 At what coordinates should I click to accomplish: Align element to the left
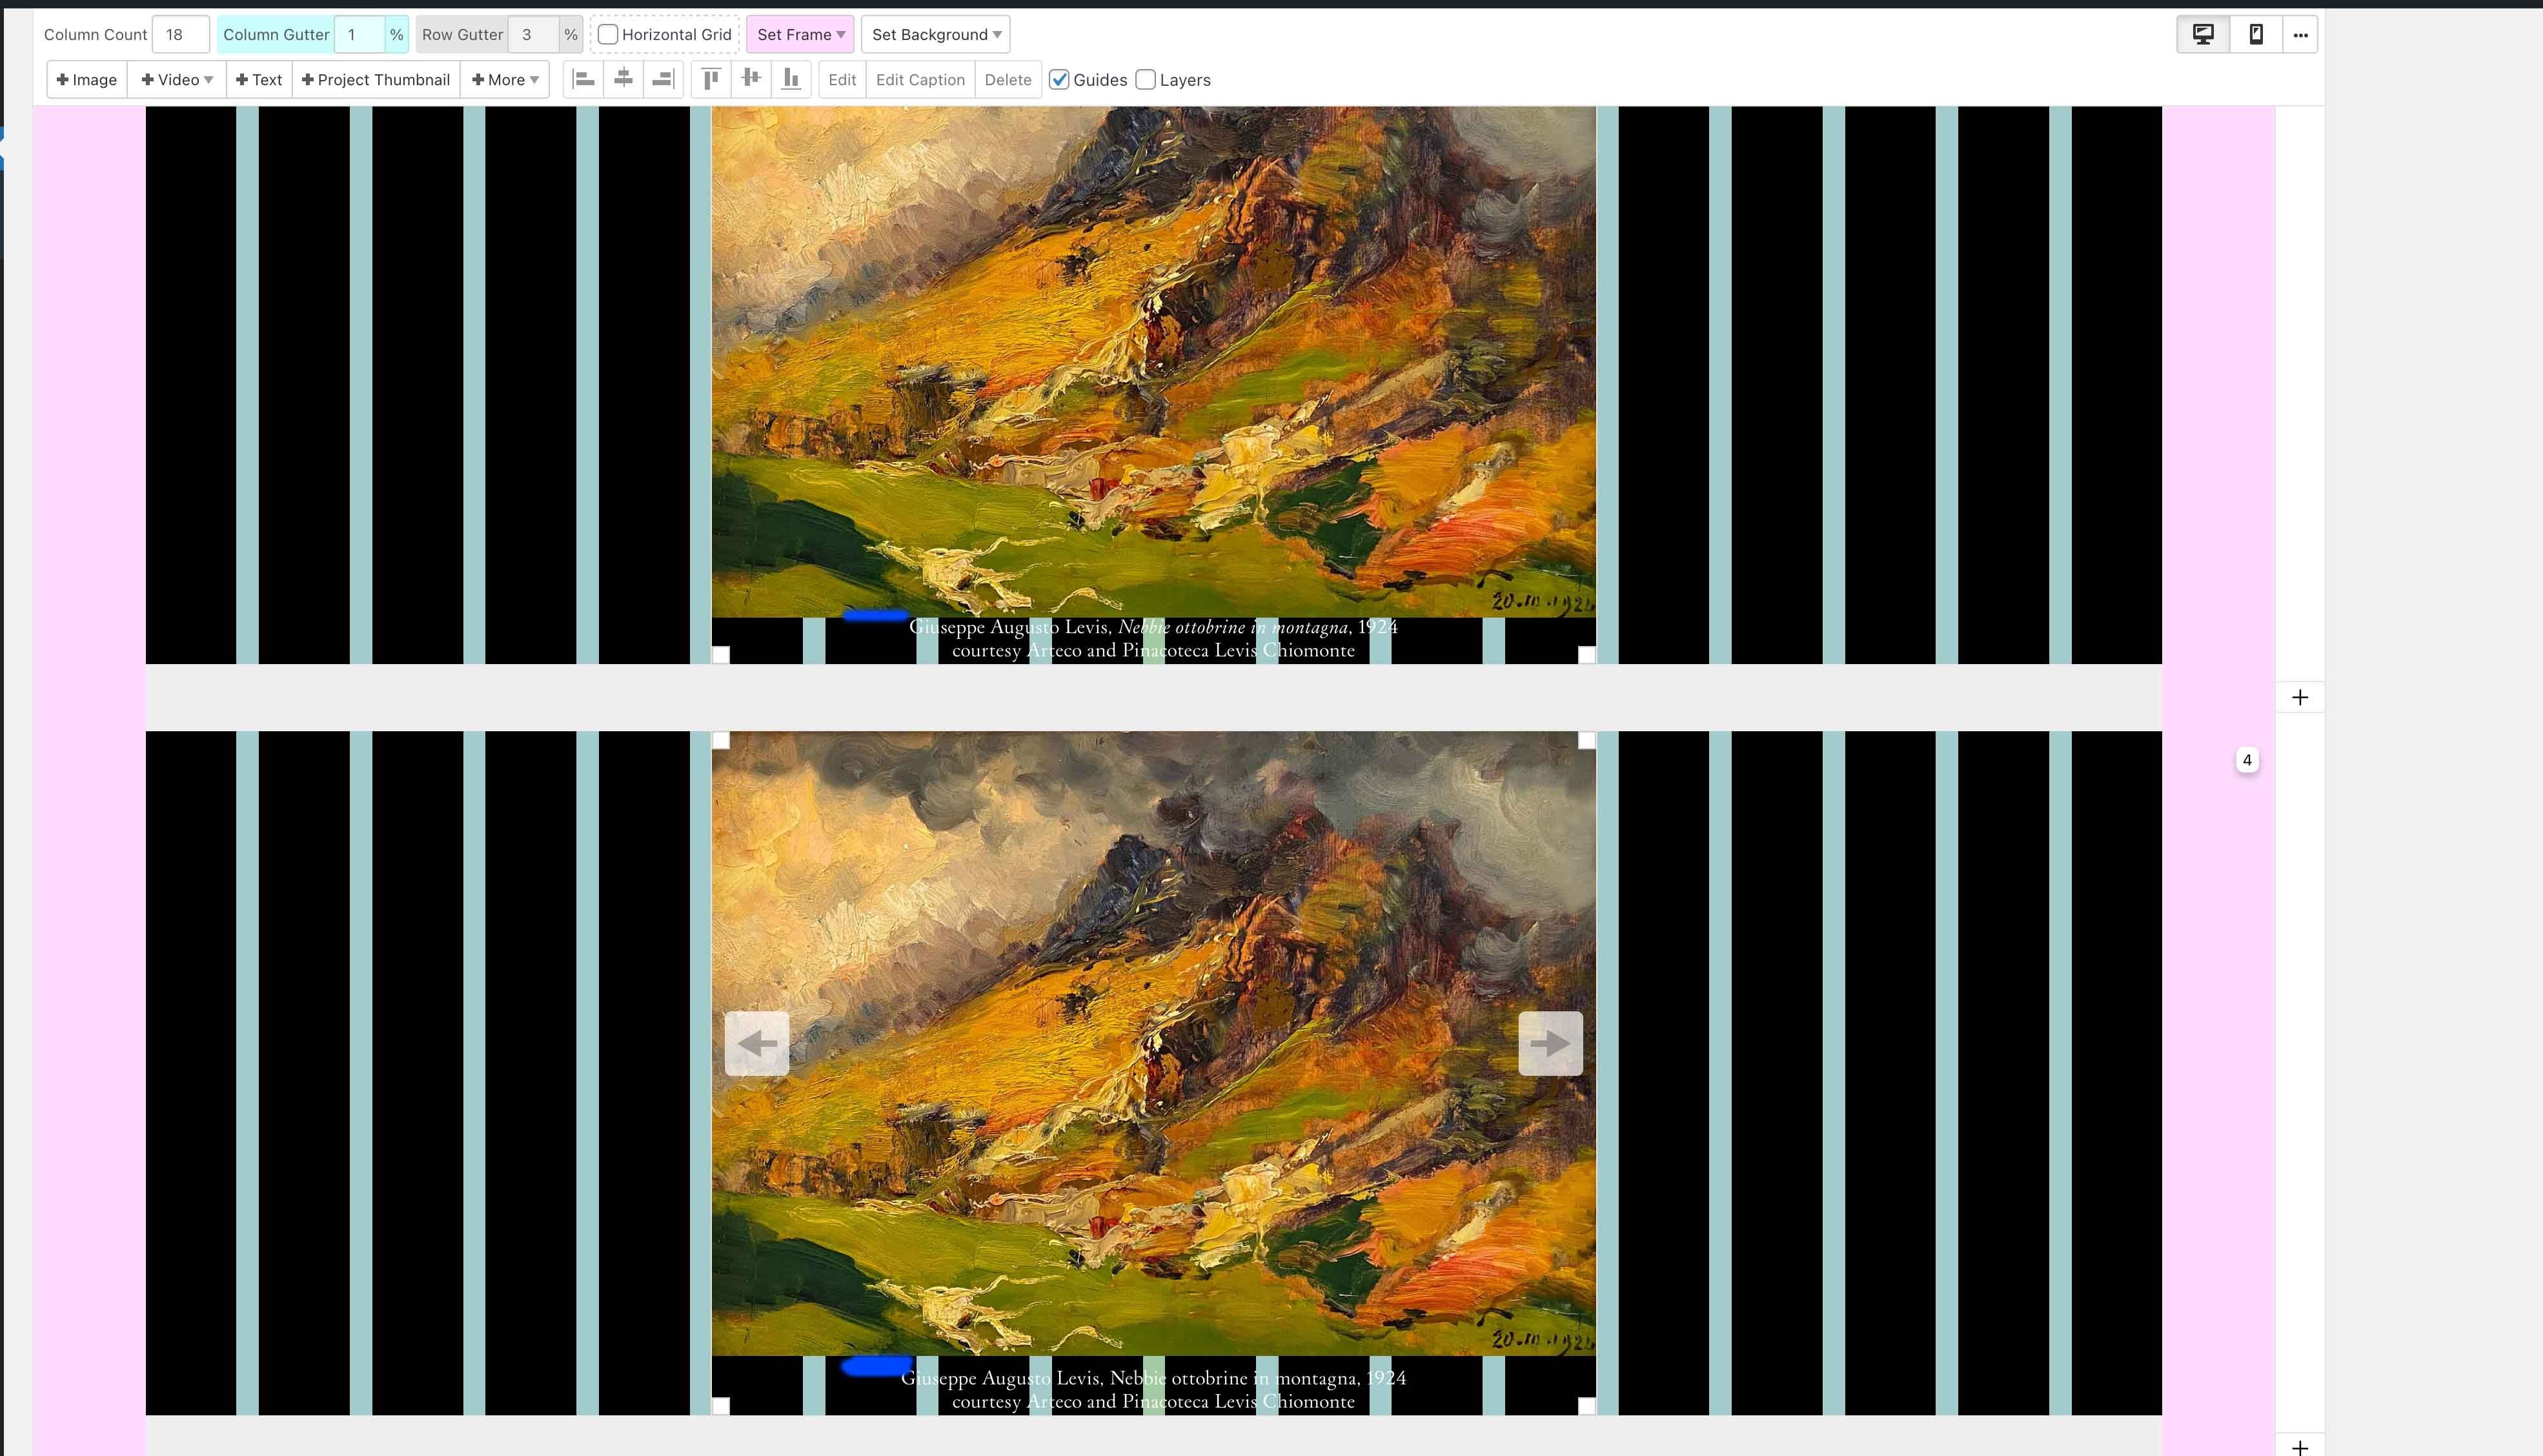click(584, 79)
